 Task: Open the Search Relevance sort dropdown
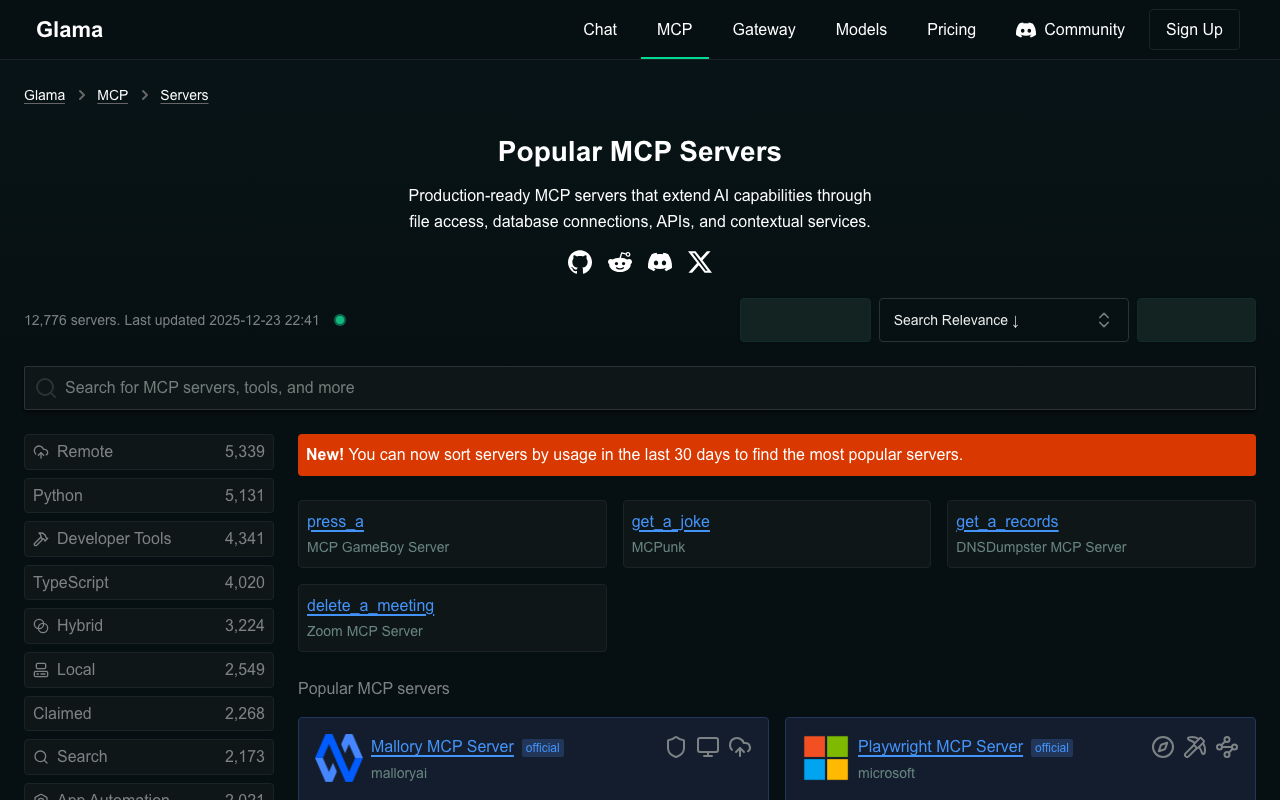pos(1003,320)
